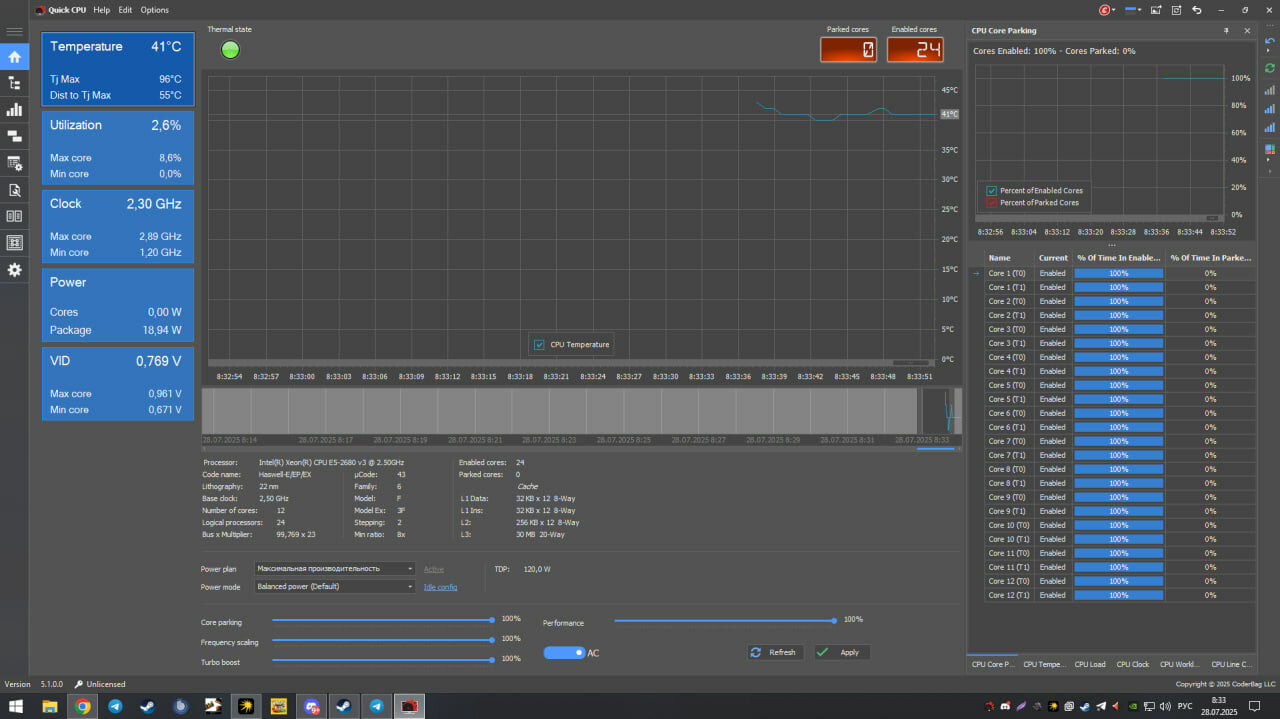This screenshot has width=1280, height=719.
Task: Open the document search sidebar icon
Action: 14,190
